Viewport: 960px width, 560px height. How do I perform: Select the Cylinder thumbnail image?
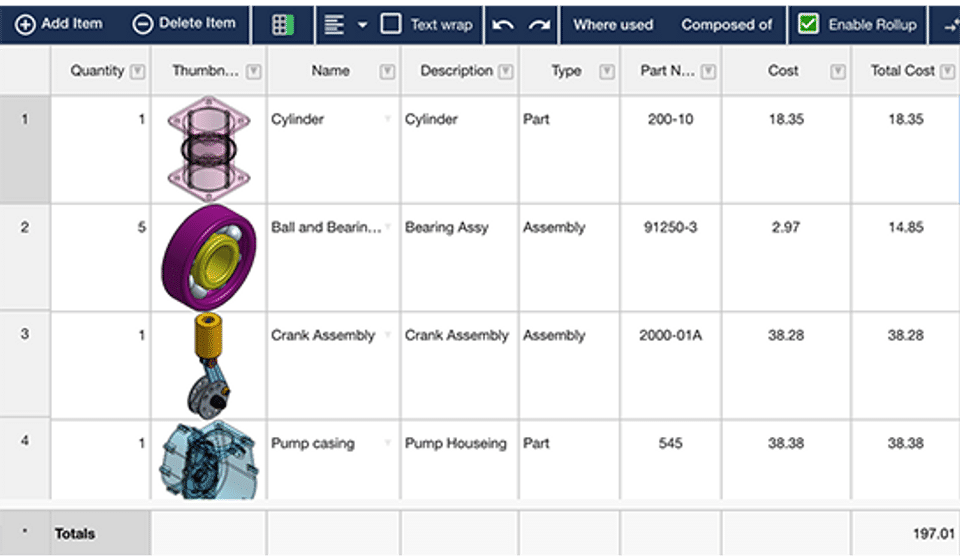click(x=209, y=149)
